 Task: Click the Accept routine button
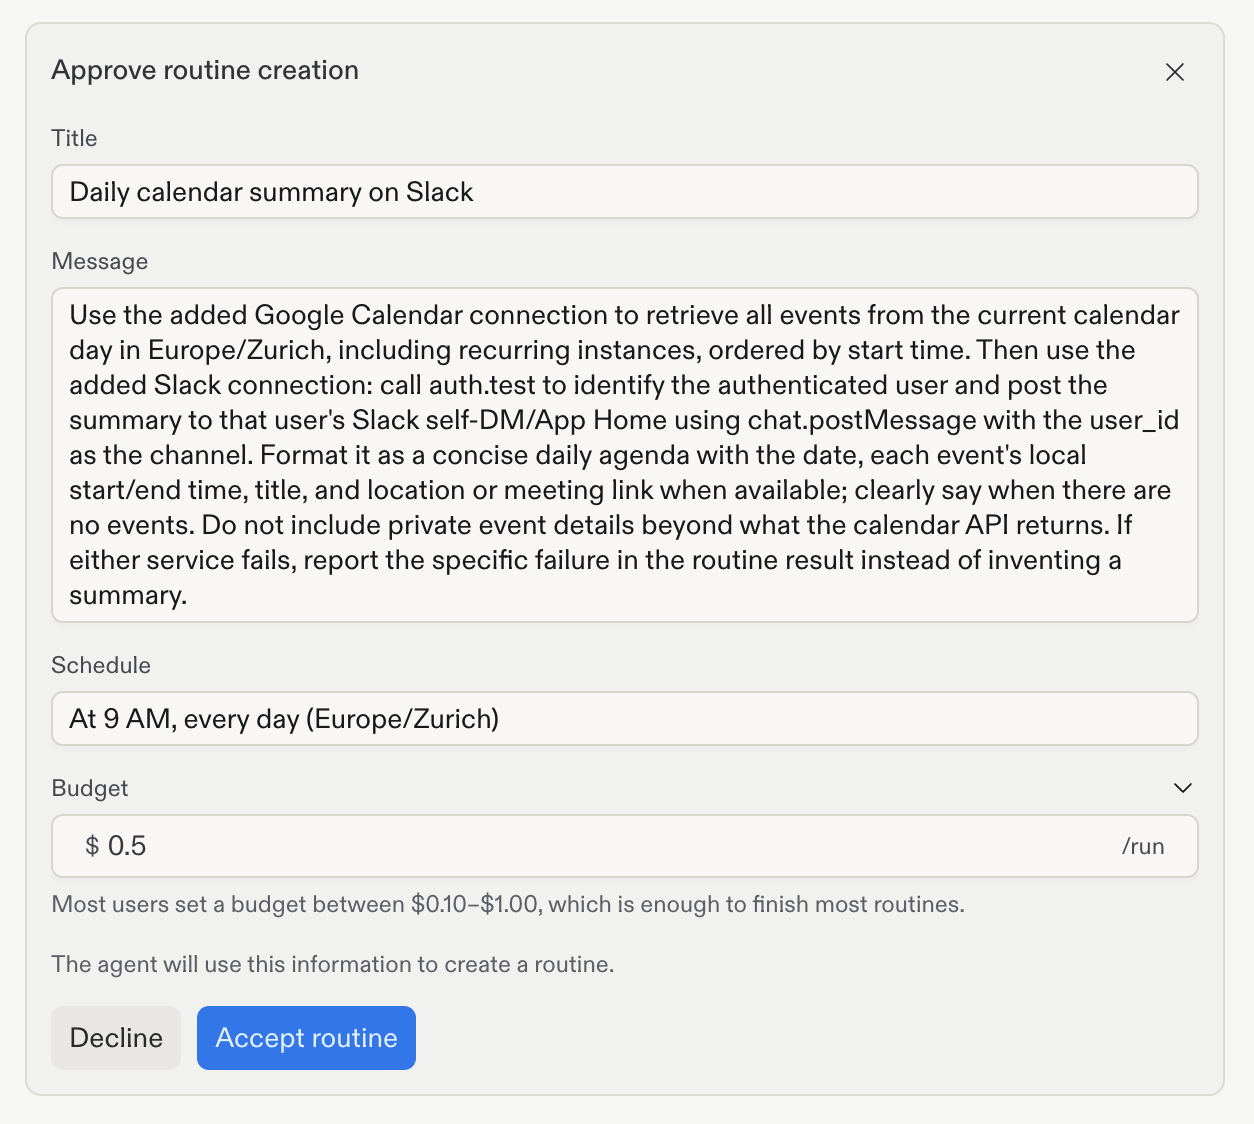(306, 1038)
